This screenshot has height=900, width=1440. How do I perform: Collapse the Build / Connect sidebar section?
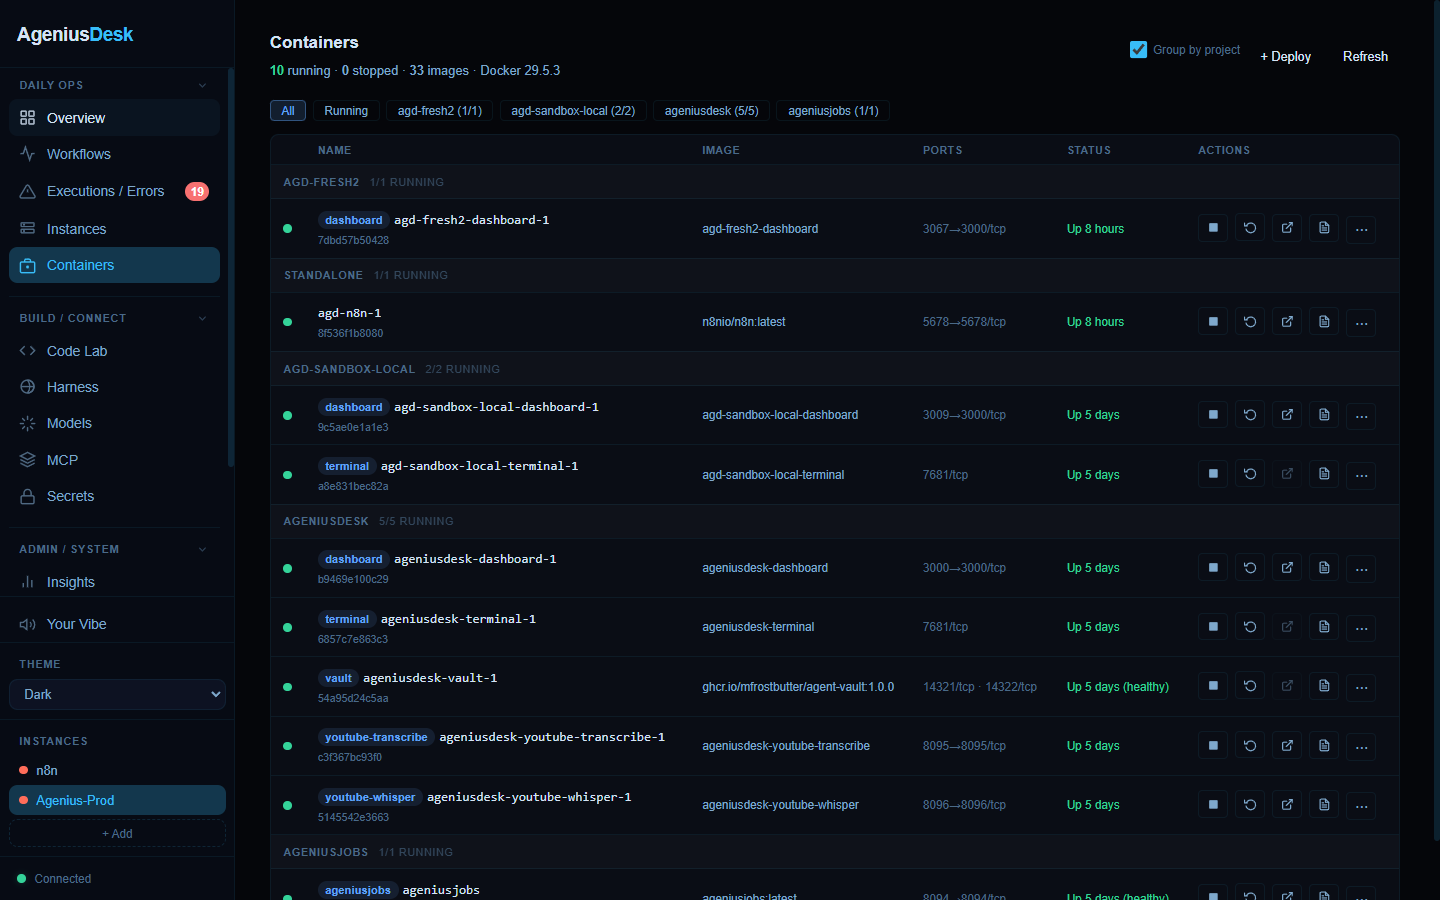coord(202,318)
